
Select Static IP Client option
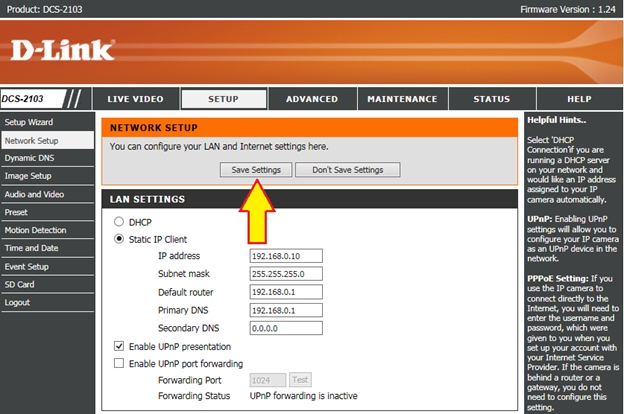(x=120, y=239)
